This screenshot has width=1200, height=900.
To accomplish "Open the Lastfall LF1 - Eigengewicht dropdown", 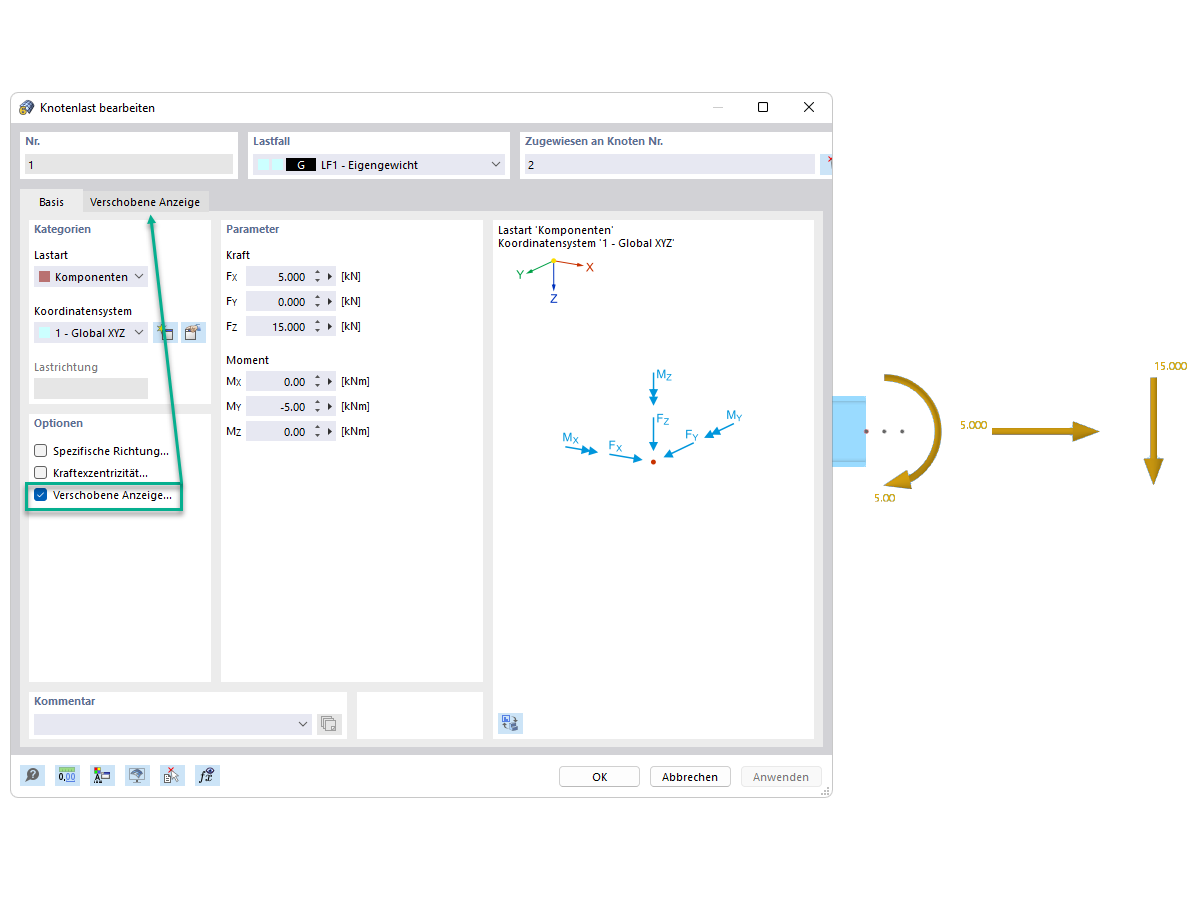I will (x=379, y=165).
